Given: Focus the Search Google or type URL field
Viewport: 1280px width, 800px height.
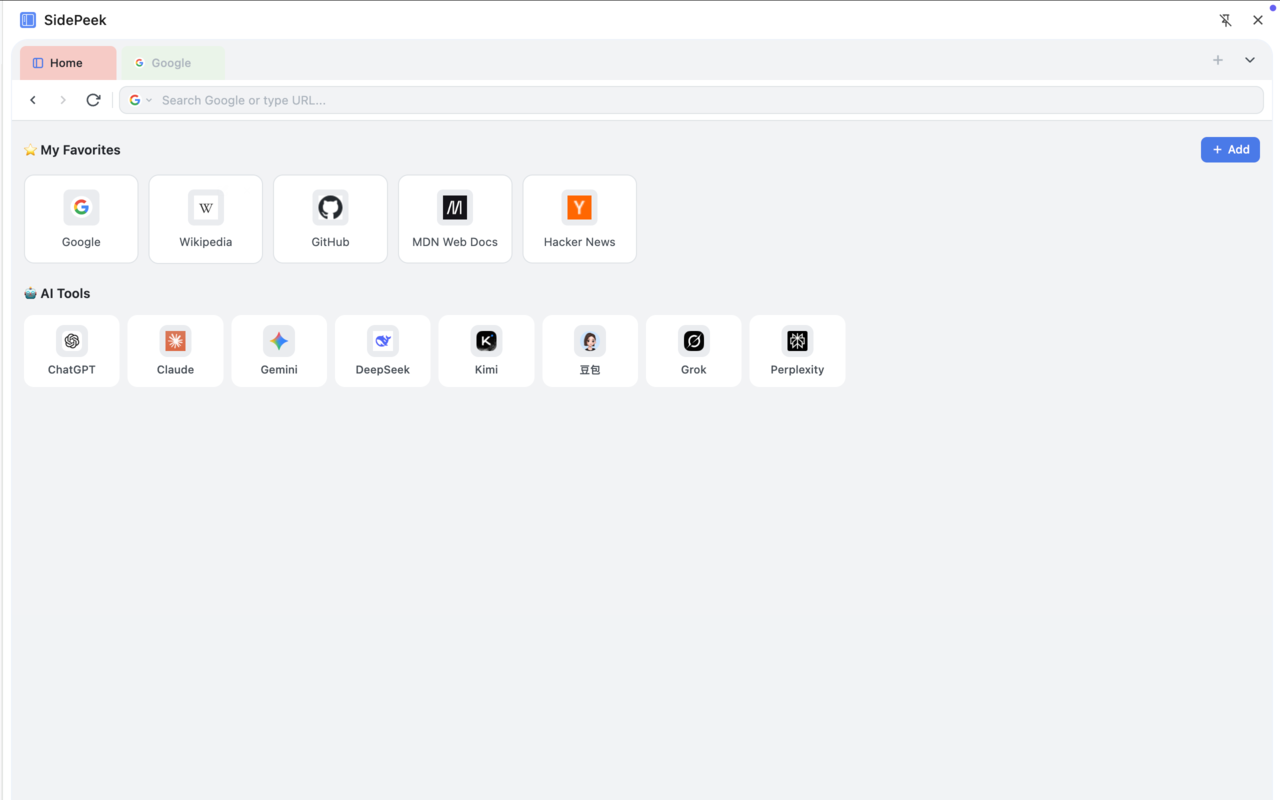Looking at the screenshot, I should coord(691,100).
